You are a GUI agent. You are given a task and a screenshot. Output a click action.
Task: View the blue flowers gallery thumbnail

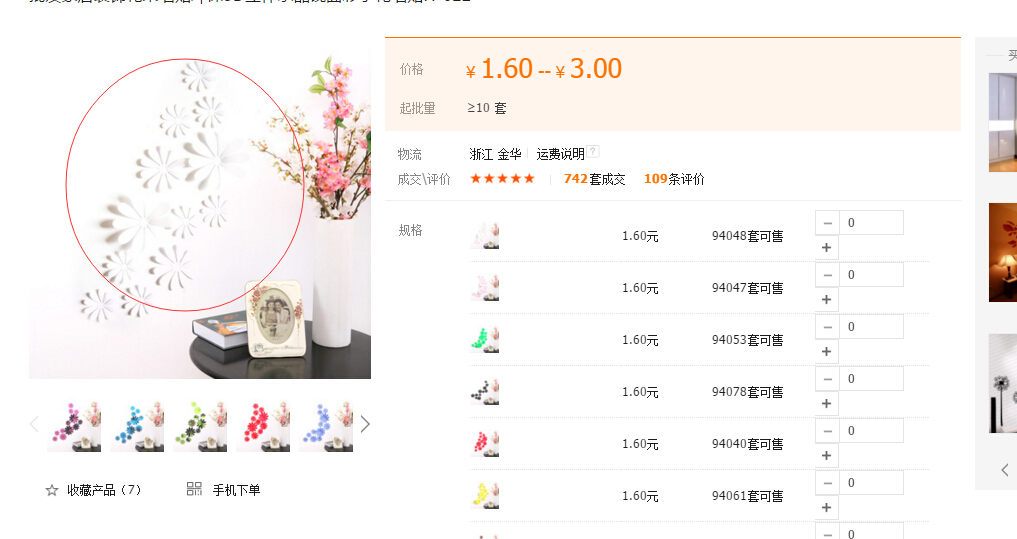(137, 426)
